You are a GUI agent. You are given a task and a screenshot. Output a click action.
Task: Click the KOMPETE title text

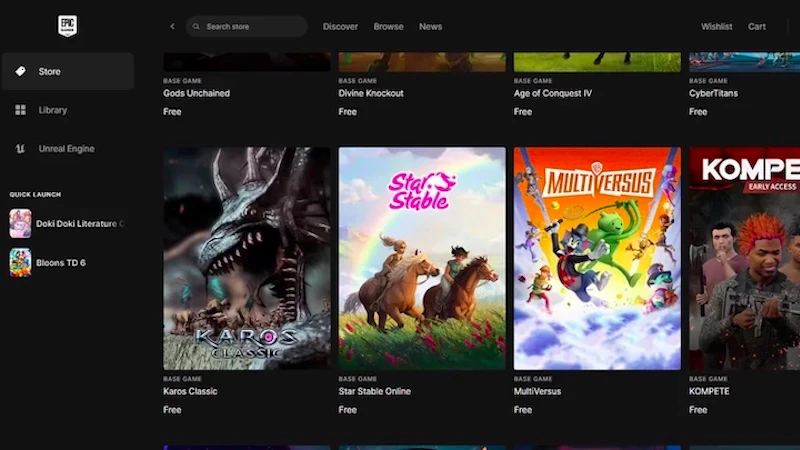(709, 391)
